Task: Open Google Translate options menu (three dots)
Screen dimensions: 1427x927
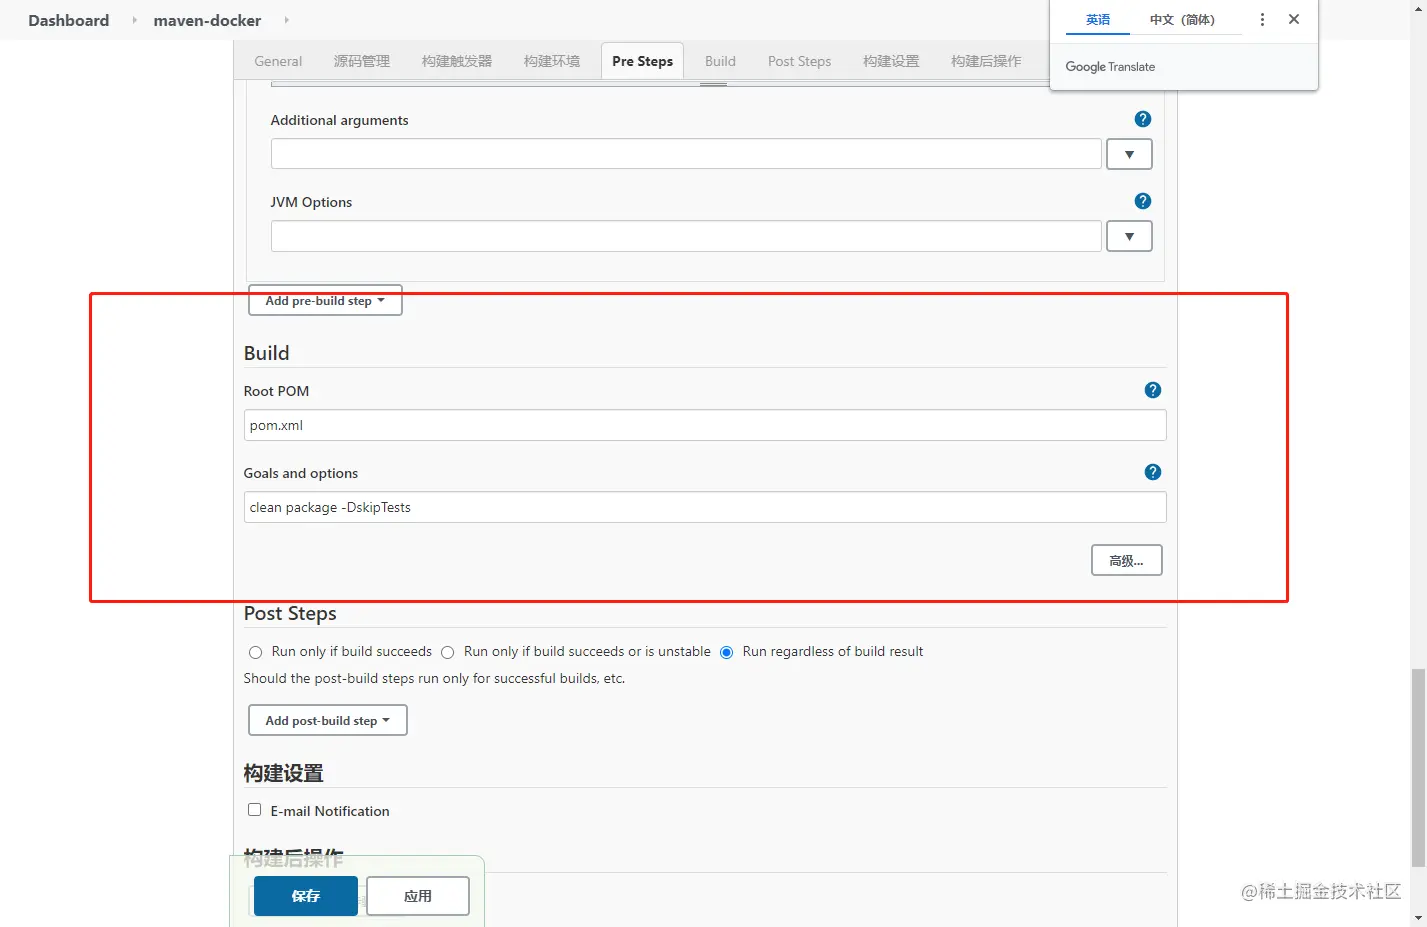Action: (x=1262, y=19)
